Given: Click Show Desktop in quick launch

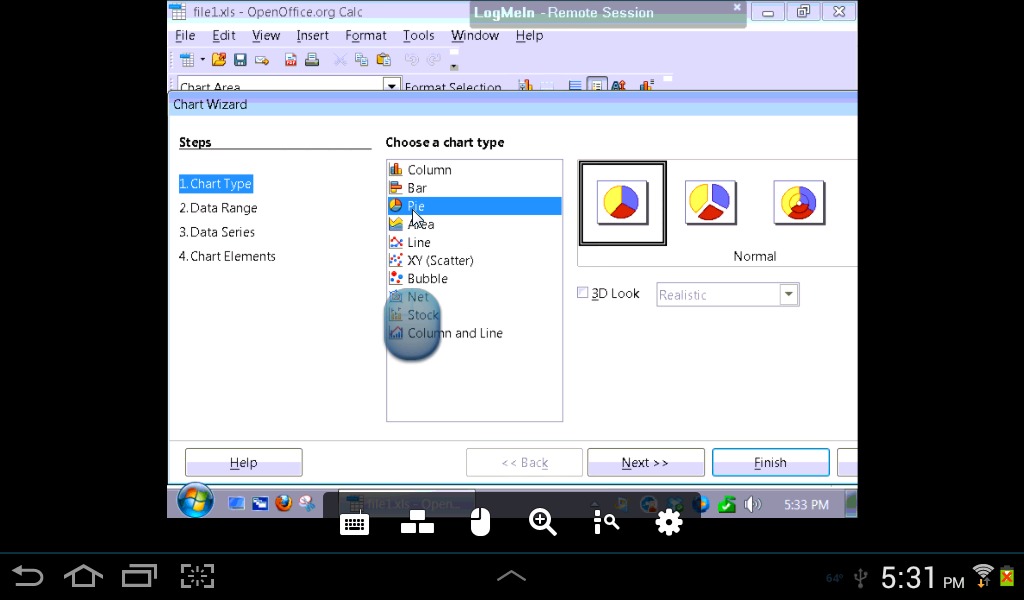Looking at the screenshot, I should click(x=236, y=503).
